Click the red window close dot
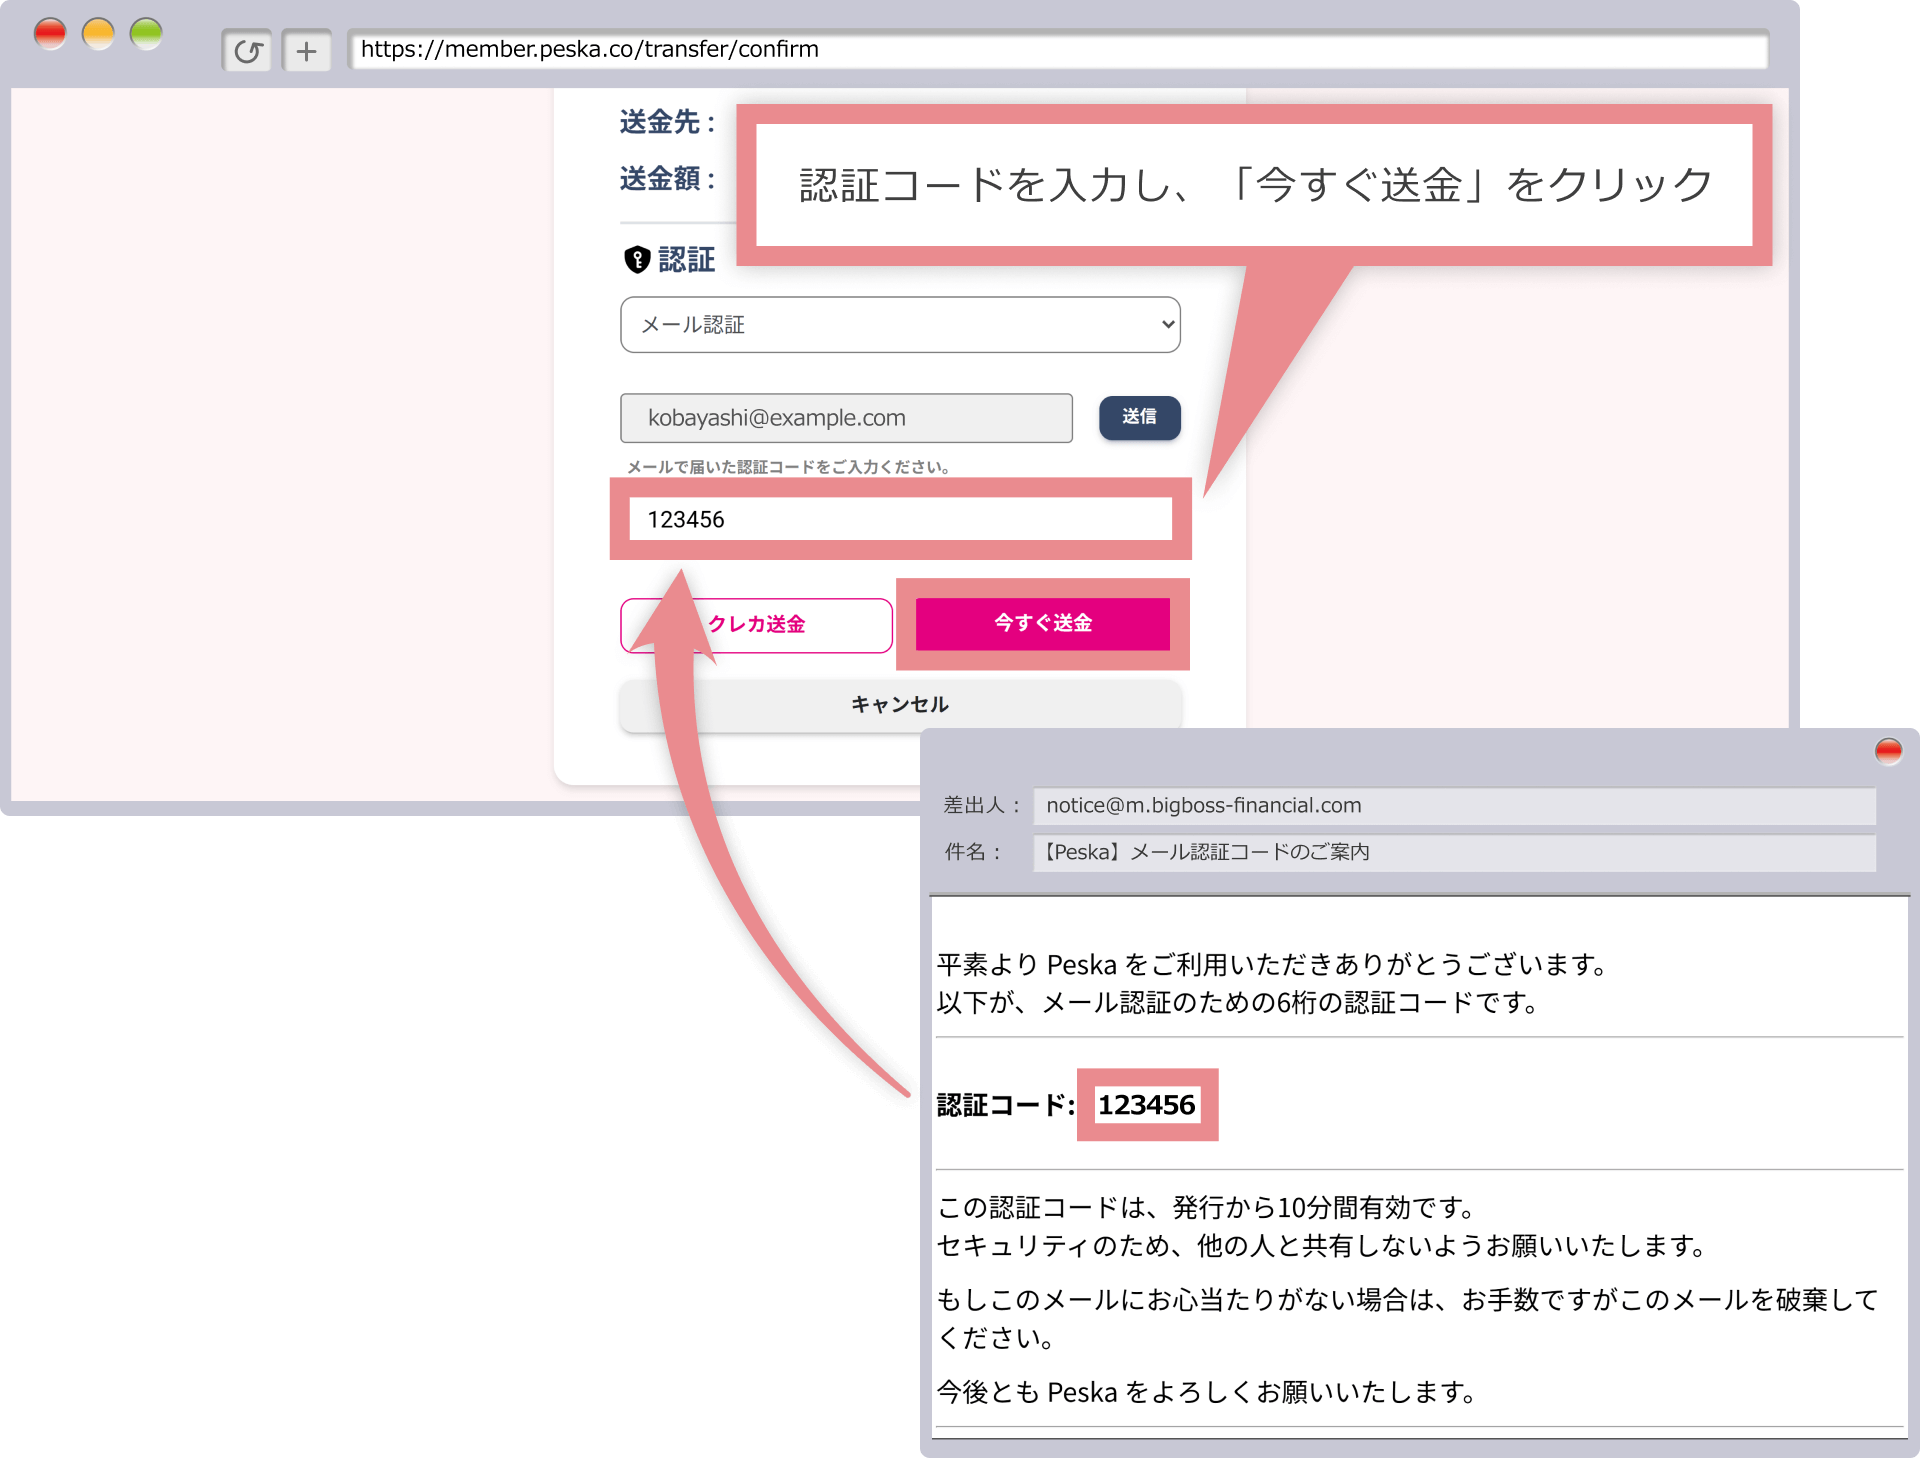The height and width of the screenshot is (1458, 1920). click(50, 34)
